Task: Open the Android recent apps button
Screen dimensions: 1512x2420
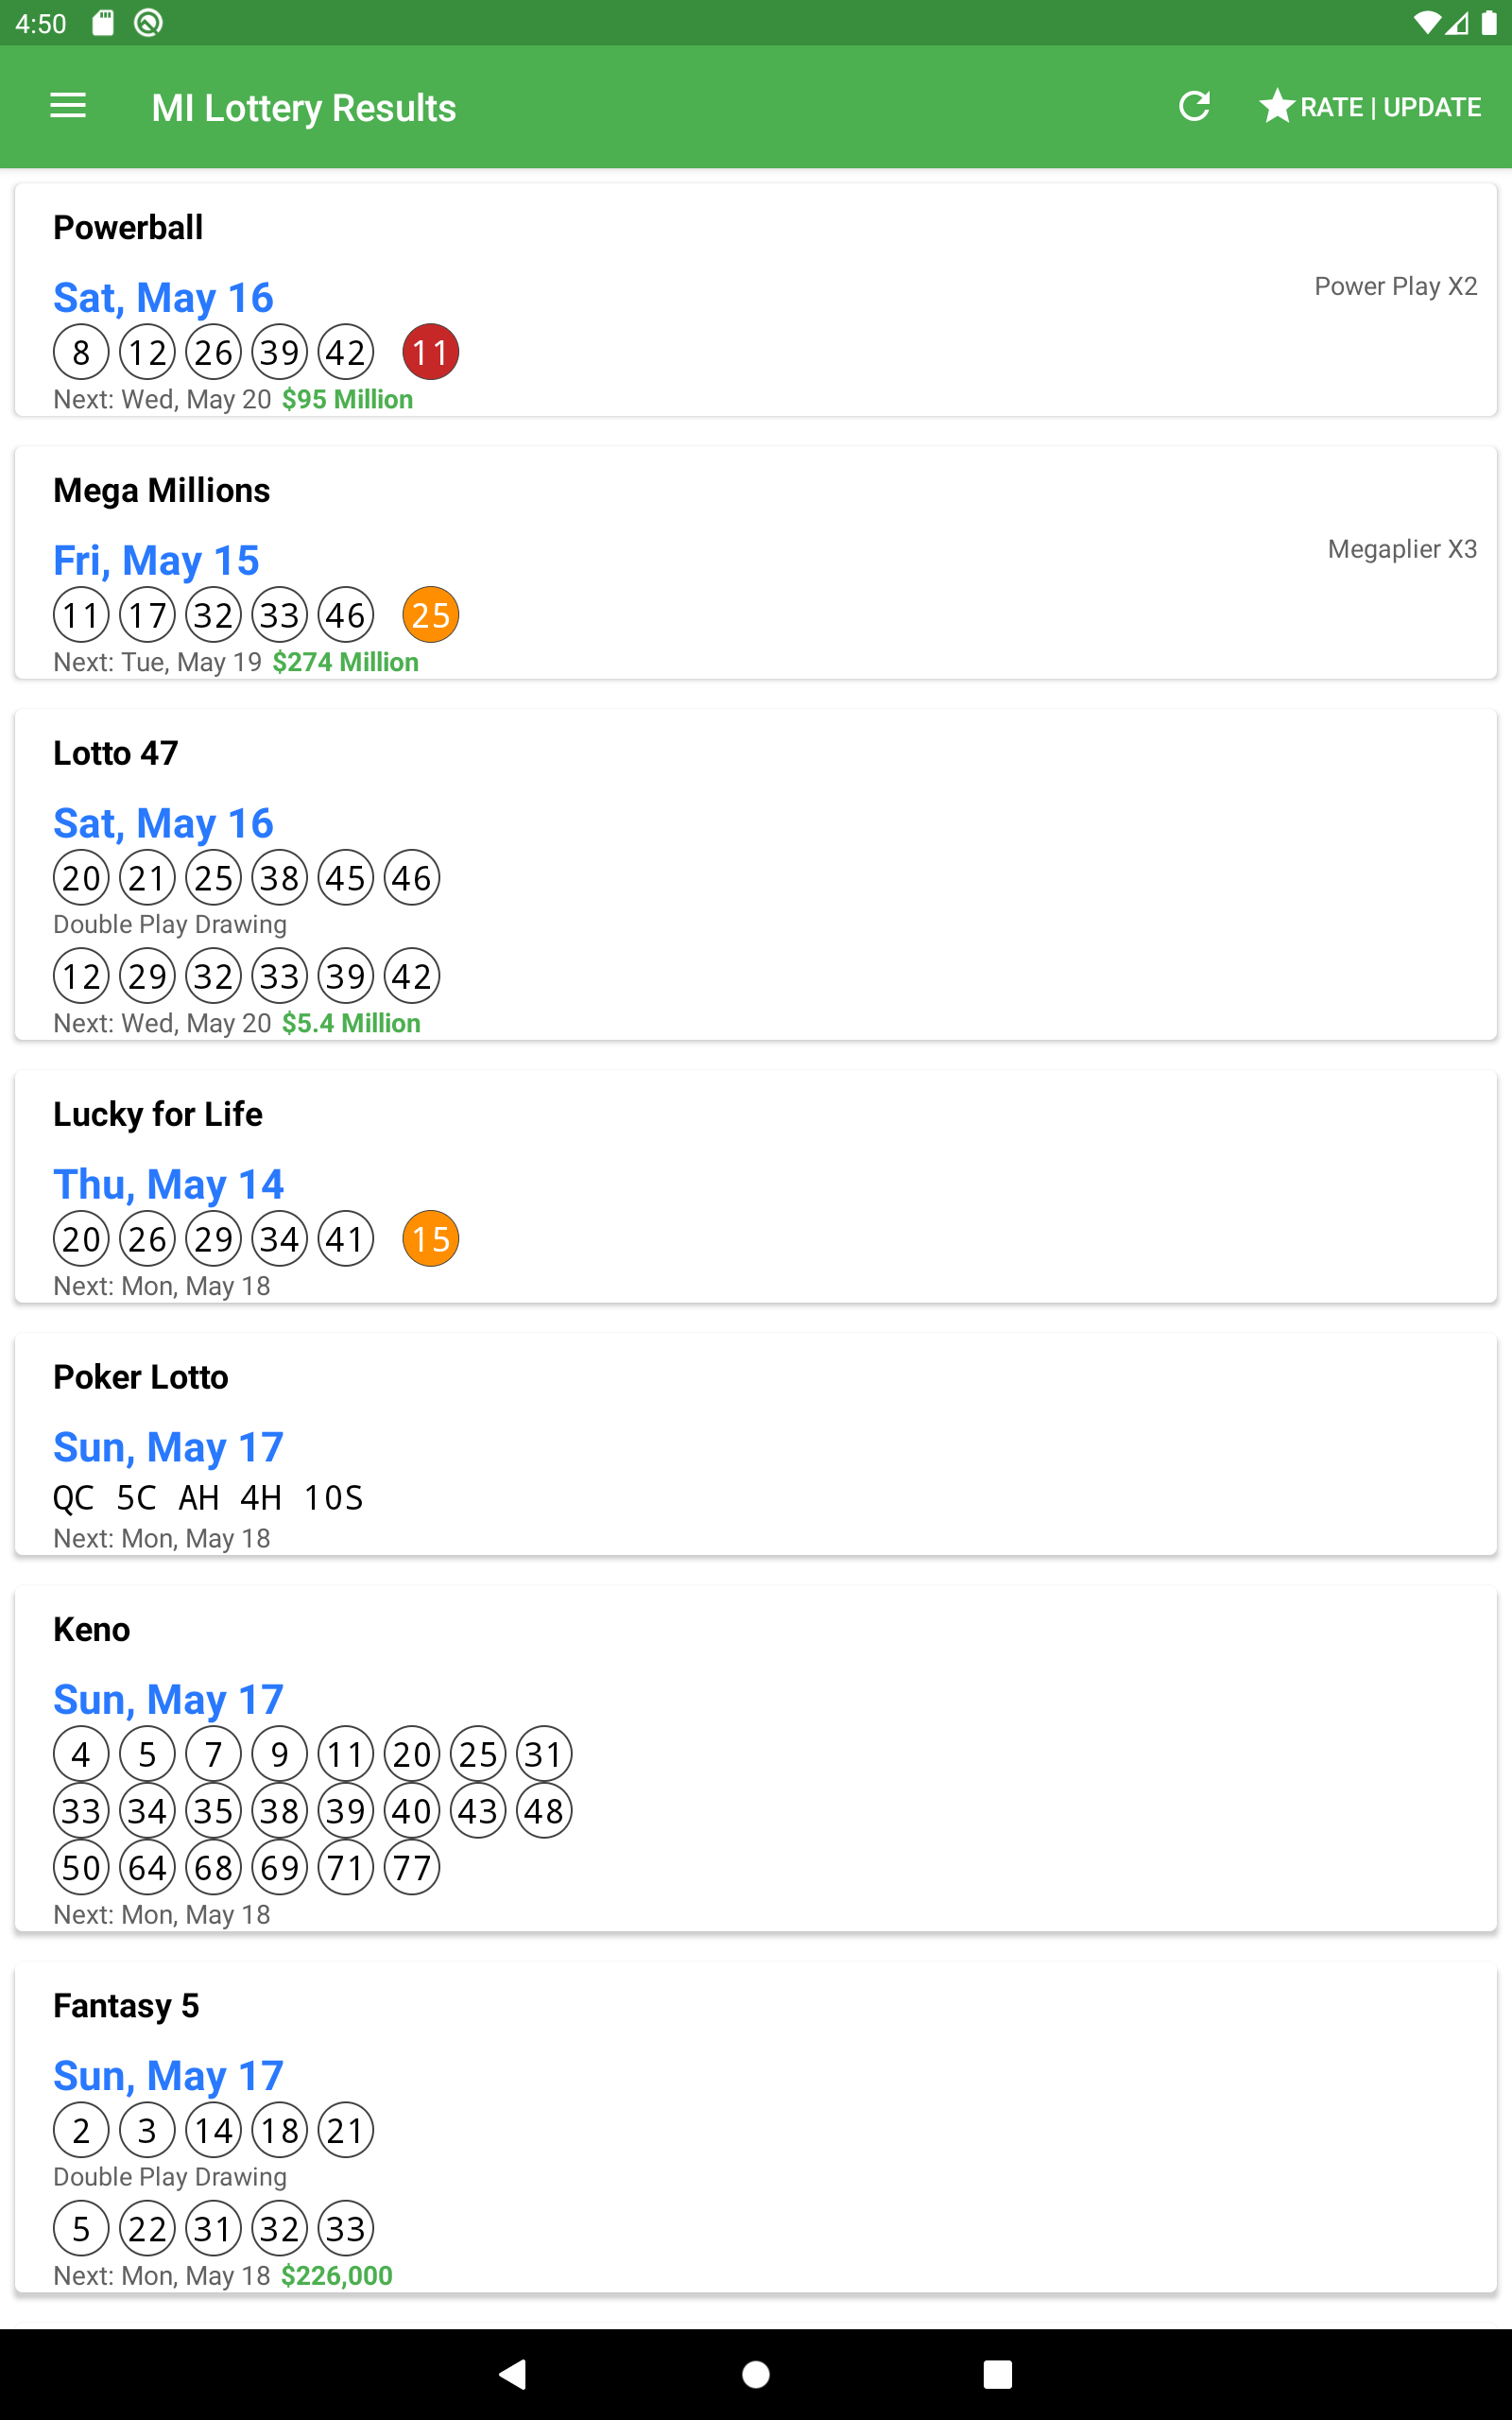Action: [997, 2374]
